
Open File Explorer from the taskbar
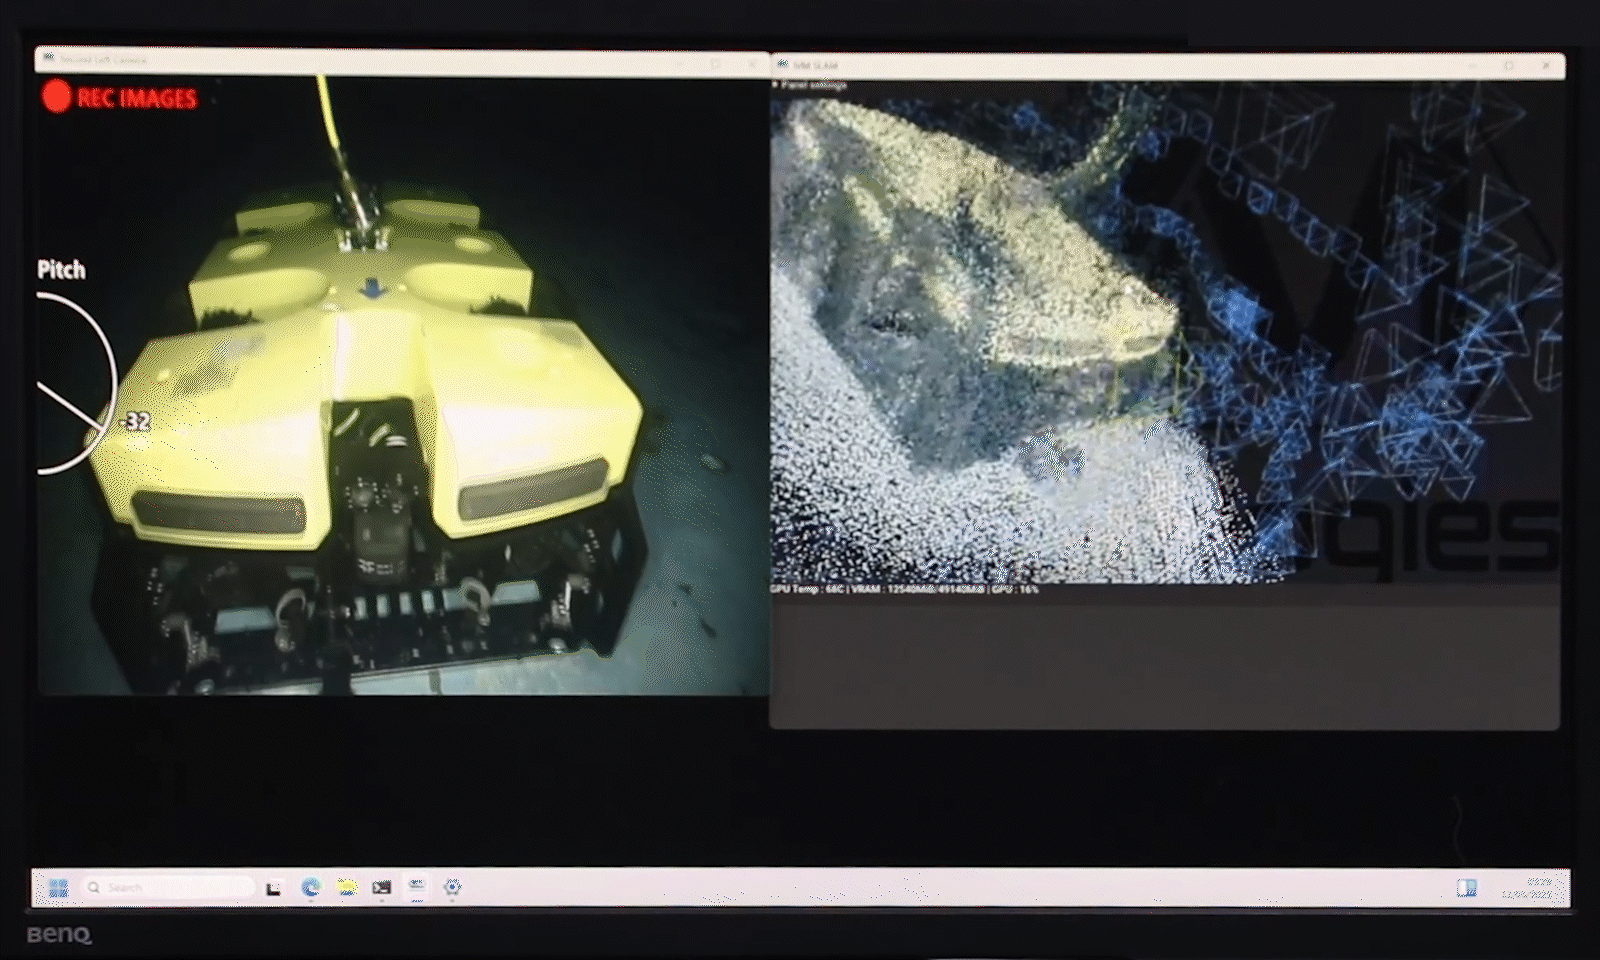point(347,887)
